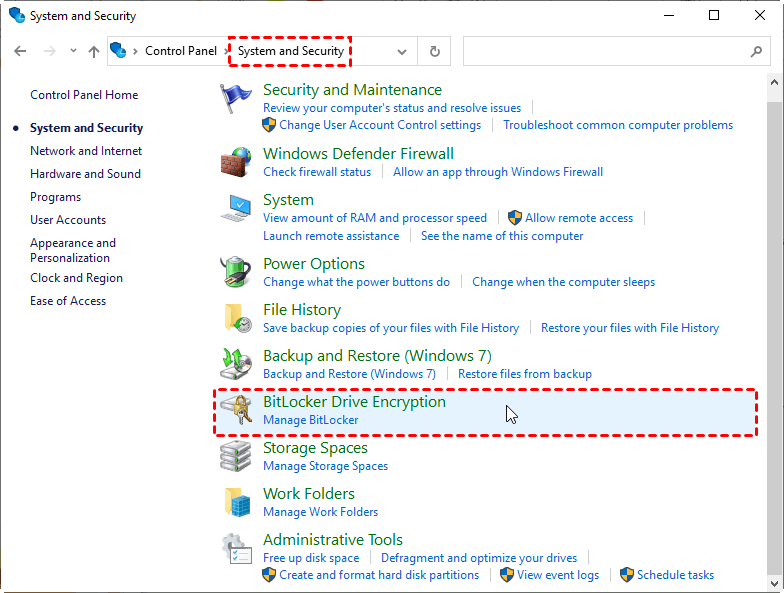
Task: Click the Windows Defender Firewall brick wall icon
Action: (236, 162)
